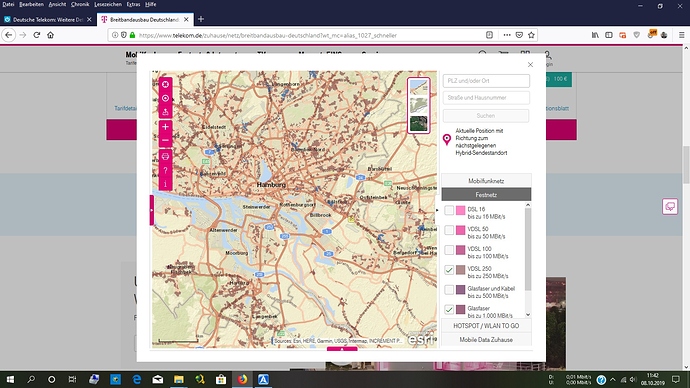Open the Lesezeichen menu

108,4
